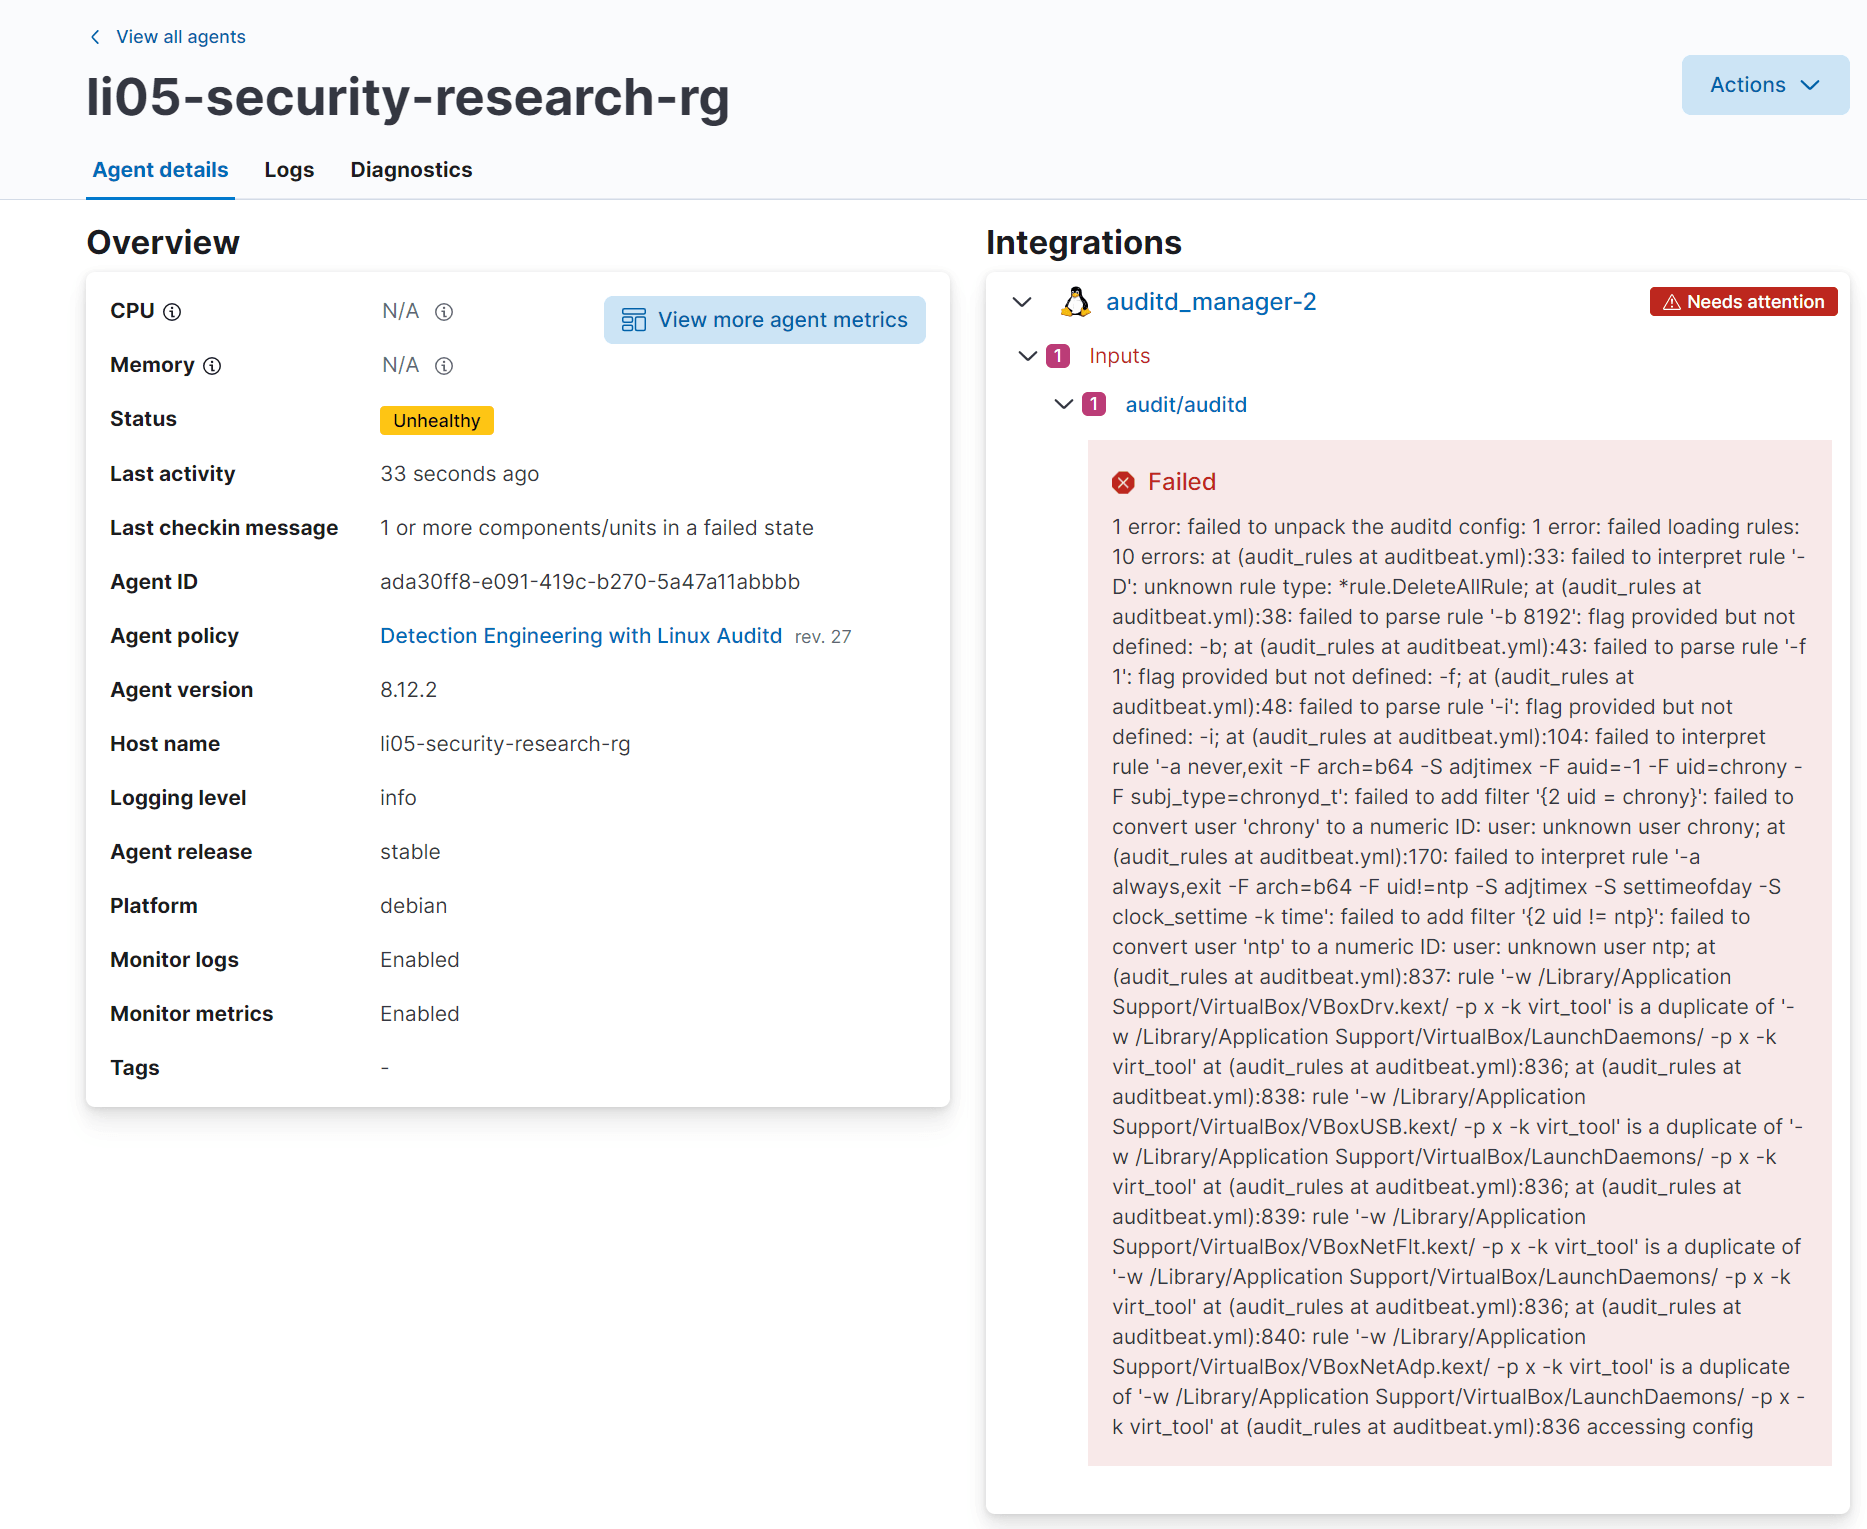Click the back arrow beside View all agents

pyautogui.click(x=95, y=37)
